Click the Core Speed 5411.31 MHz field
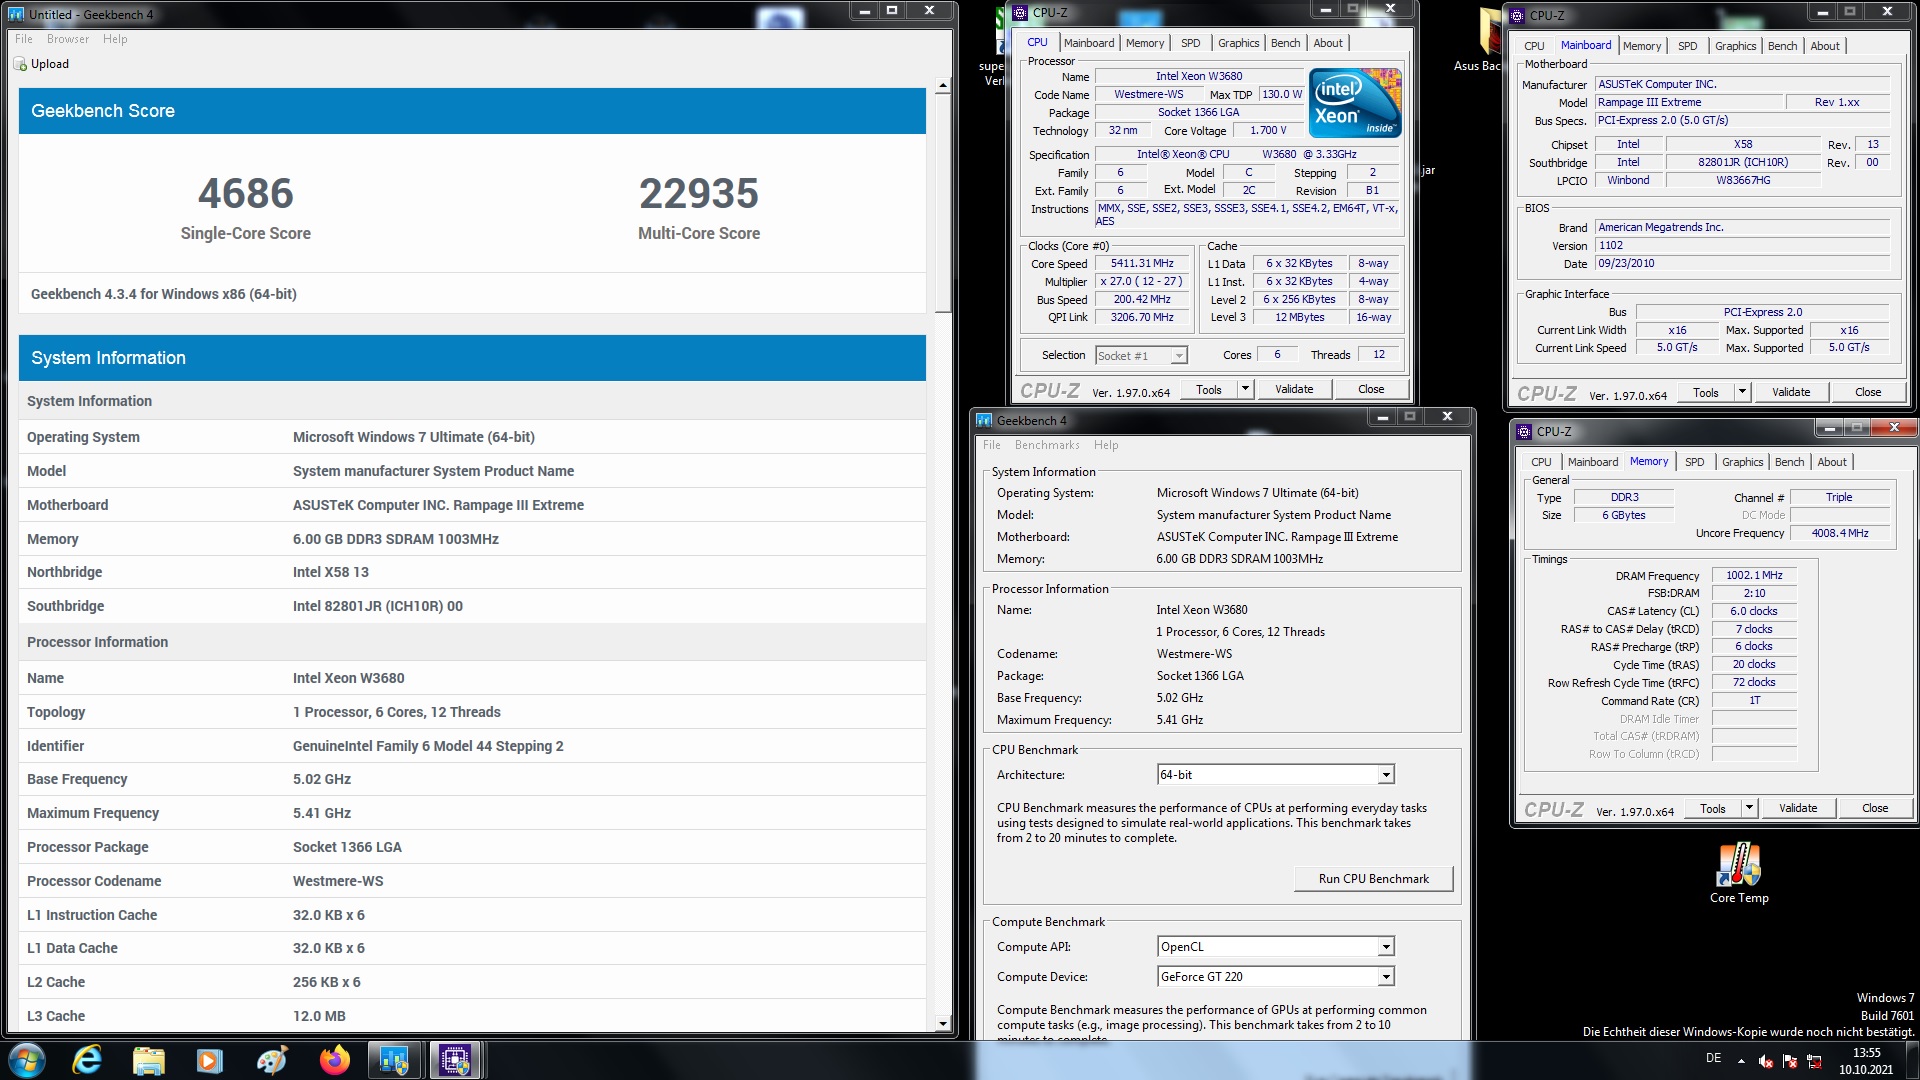Screen dimensions: 1920x1080 click(x=1142, y=264)
